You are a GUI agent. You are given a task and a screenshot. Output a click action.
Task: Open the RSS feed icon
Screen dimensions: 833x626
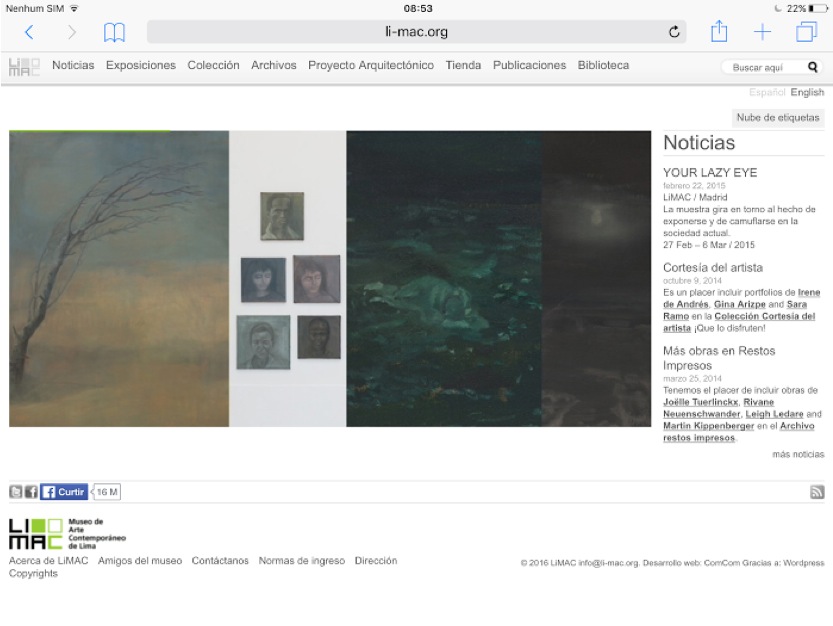click(817, 492)
